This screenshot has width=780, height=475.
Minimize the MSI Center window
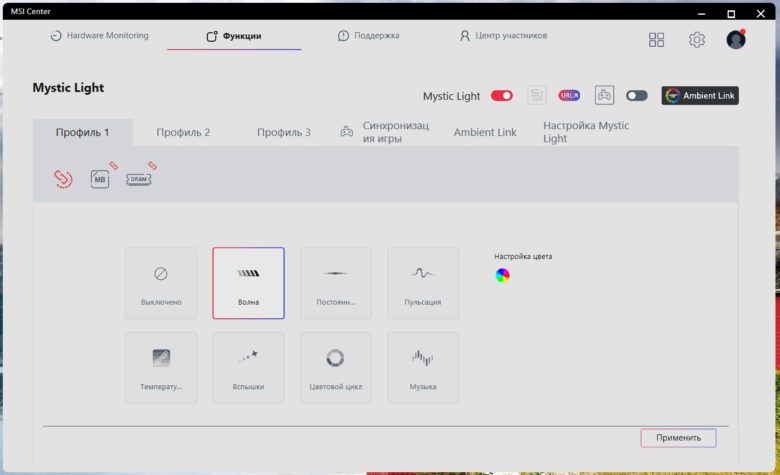pos(701,13)
